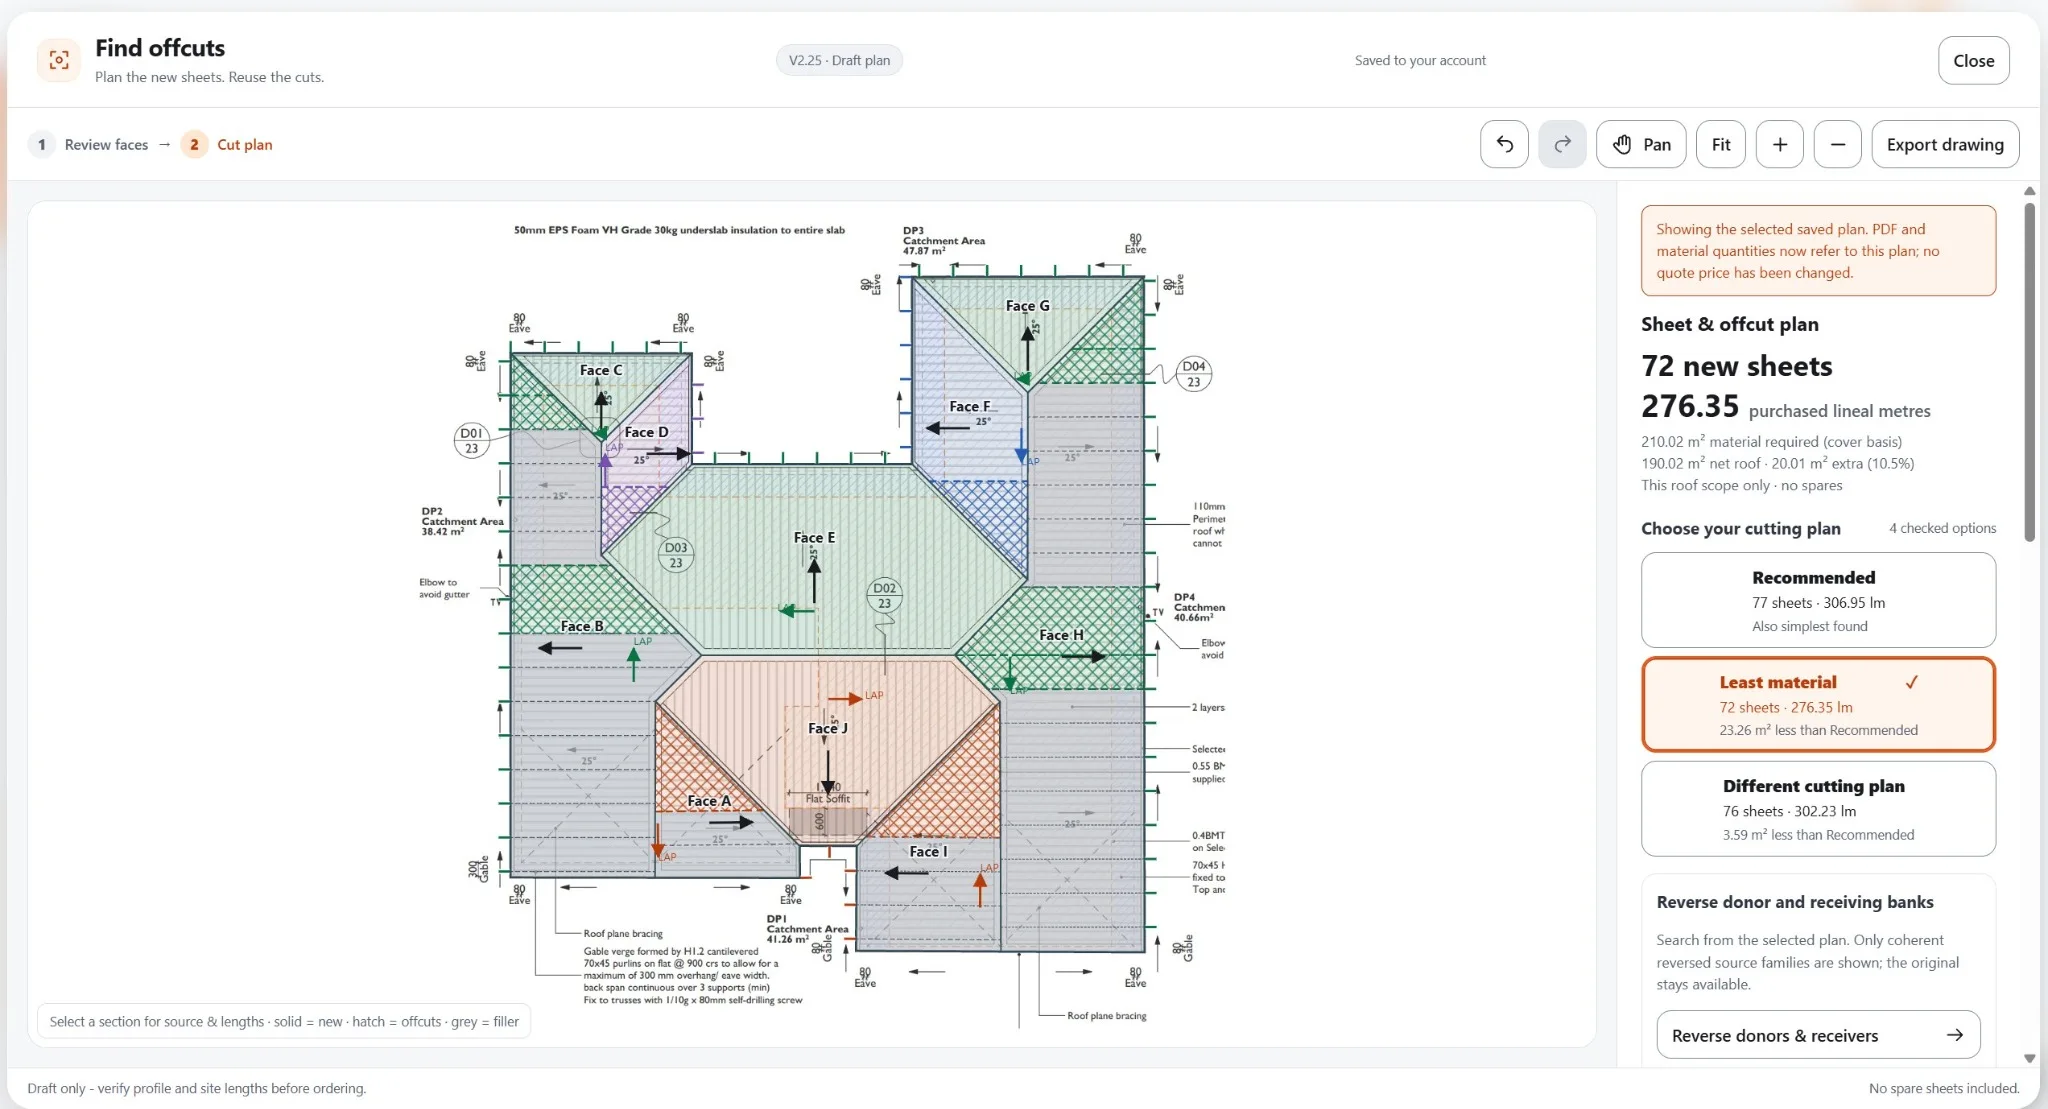Click the undo arrow button

coord(1504,144)
